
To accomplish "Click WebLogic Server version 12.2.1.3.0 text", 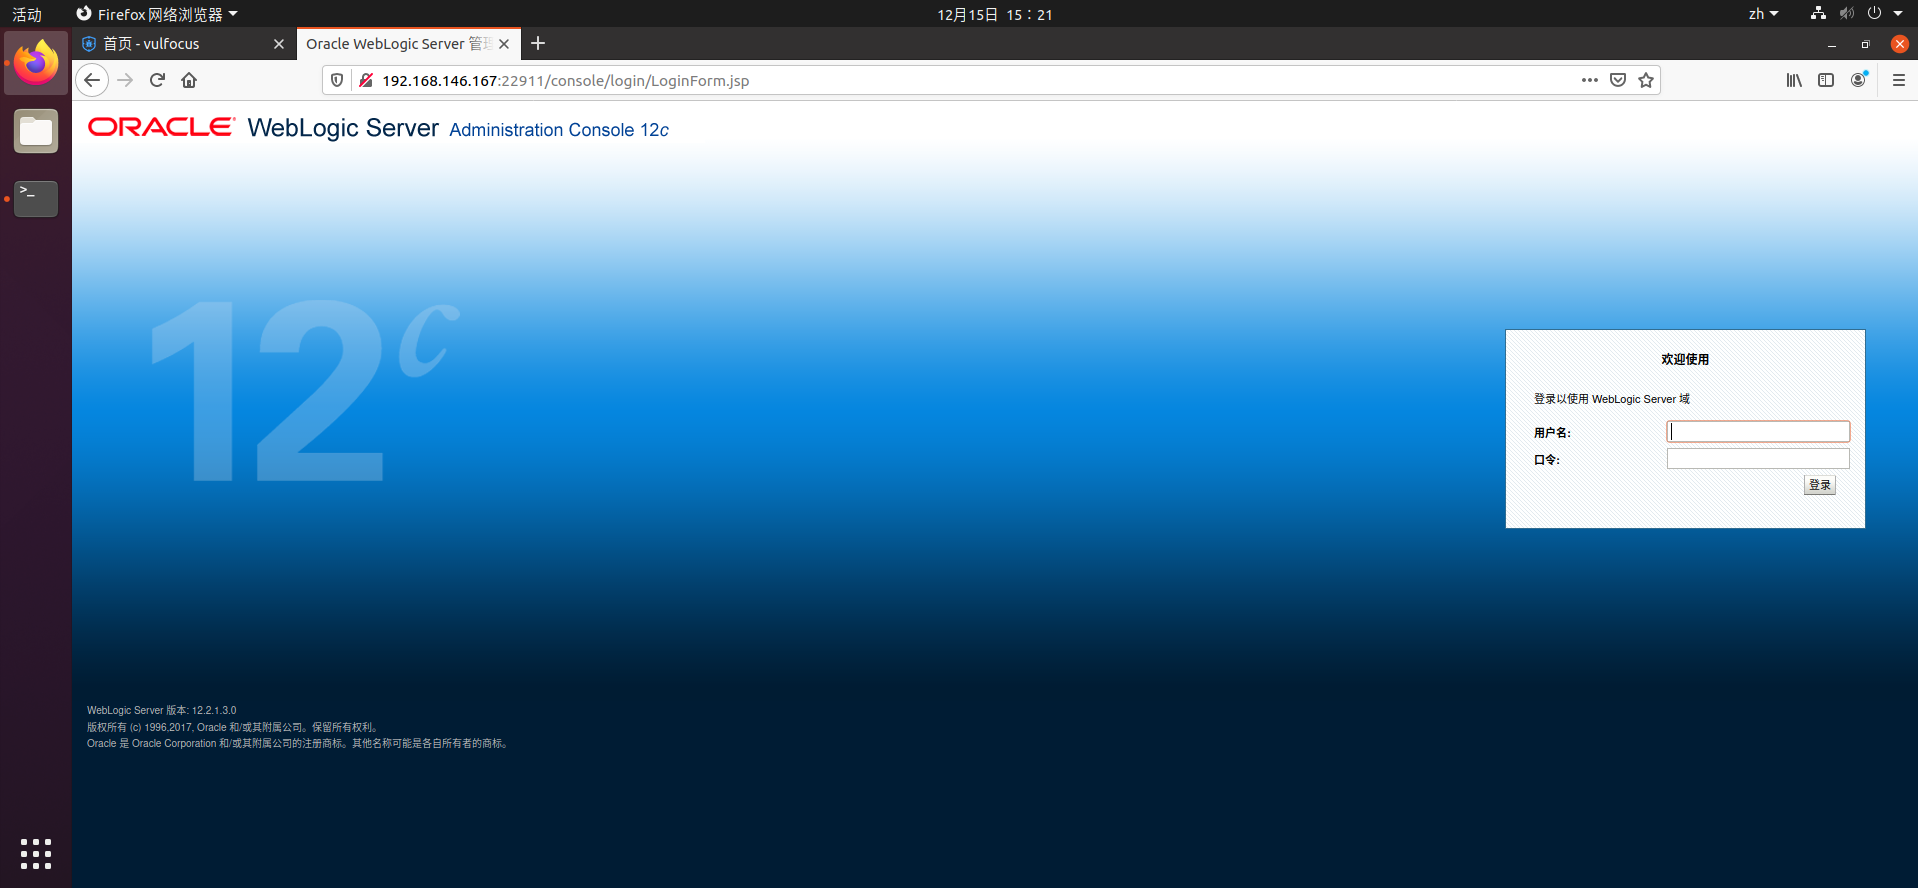I will [162, 711].
